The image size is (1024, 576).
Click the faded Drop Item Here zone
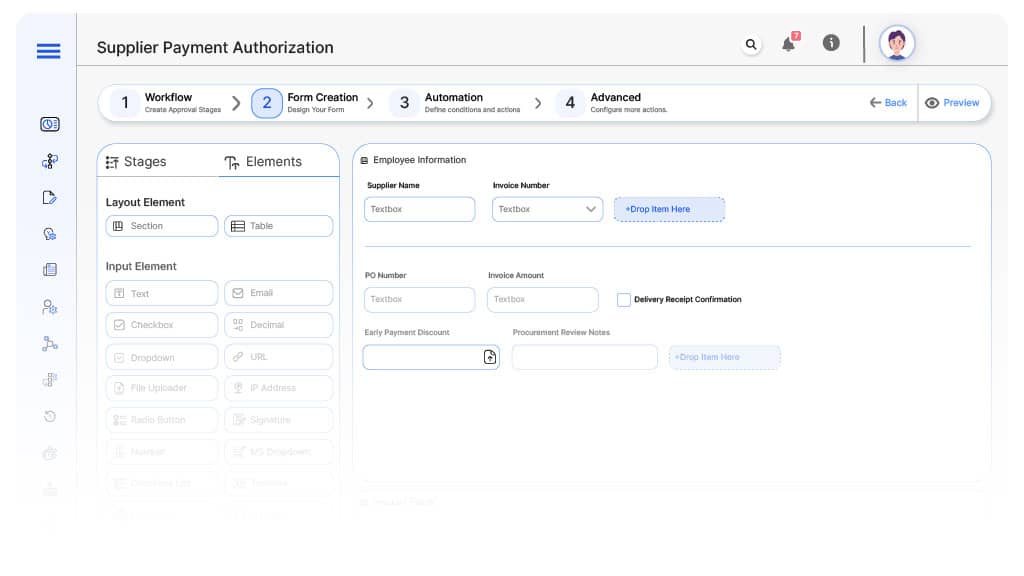[x=724, y=357]
